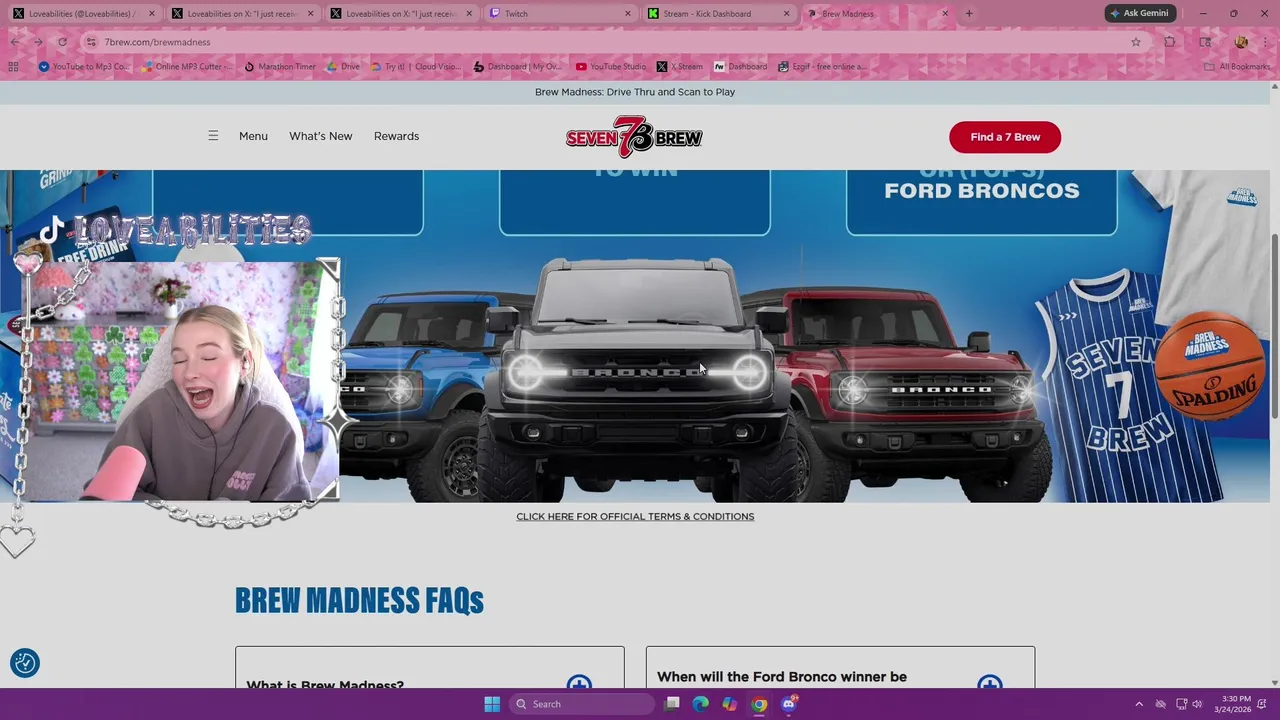Screen dimensions: 1280x720
Task: Open the Chrome three-dot menu
Action: [1265, 42]
